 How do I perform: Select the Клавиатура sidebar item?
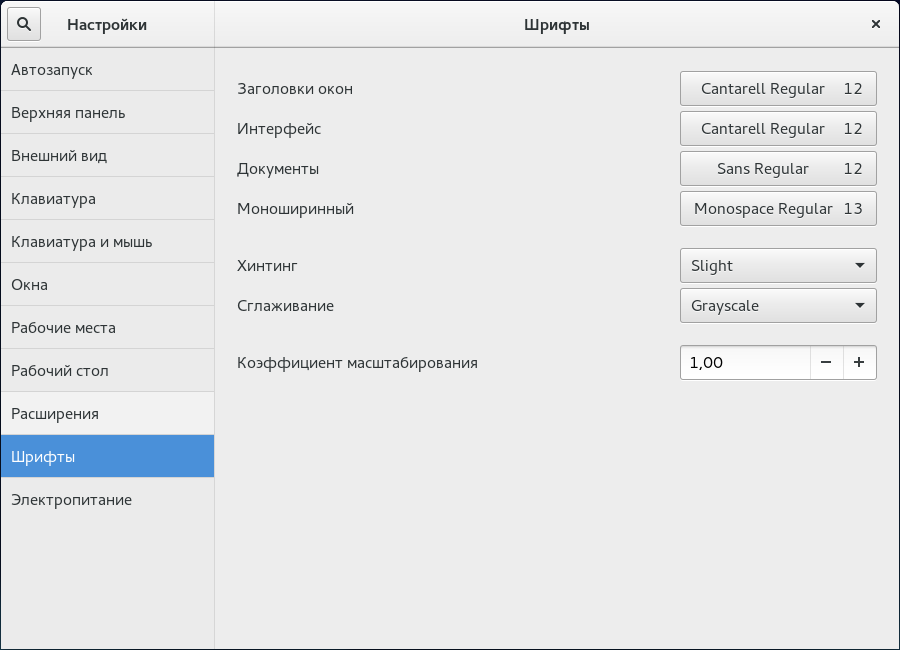pos(107,199)
